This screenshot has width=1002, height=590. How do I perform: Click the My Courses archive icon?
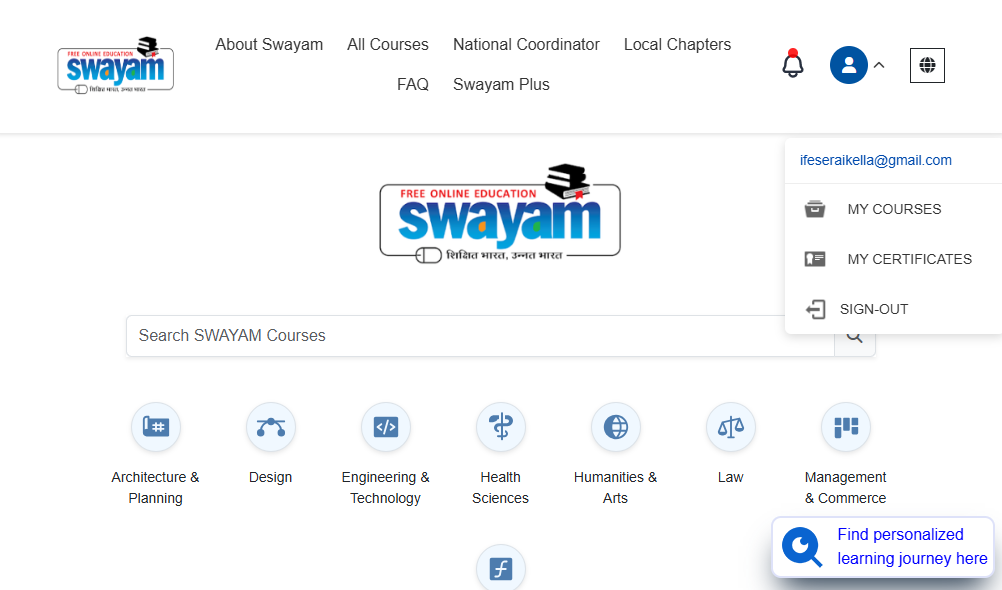pyautogui.click(x=815, y=209)
